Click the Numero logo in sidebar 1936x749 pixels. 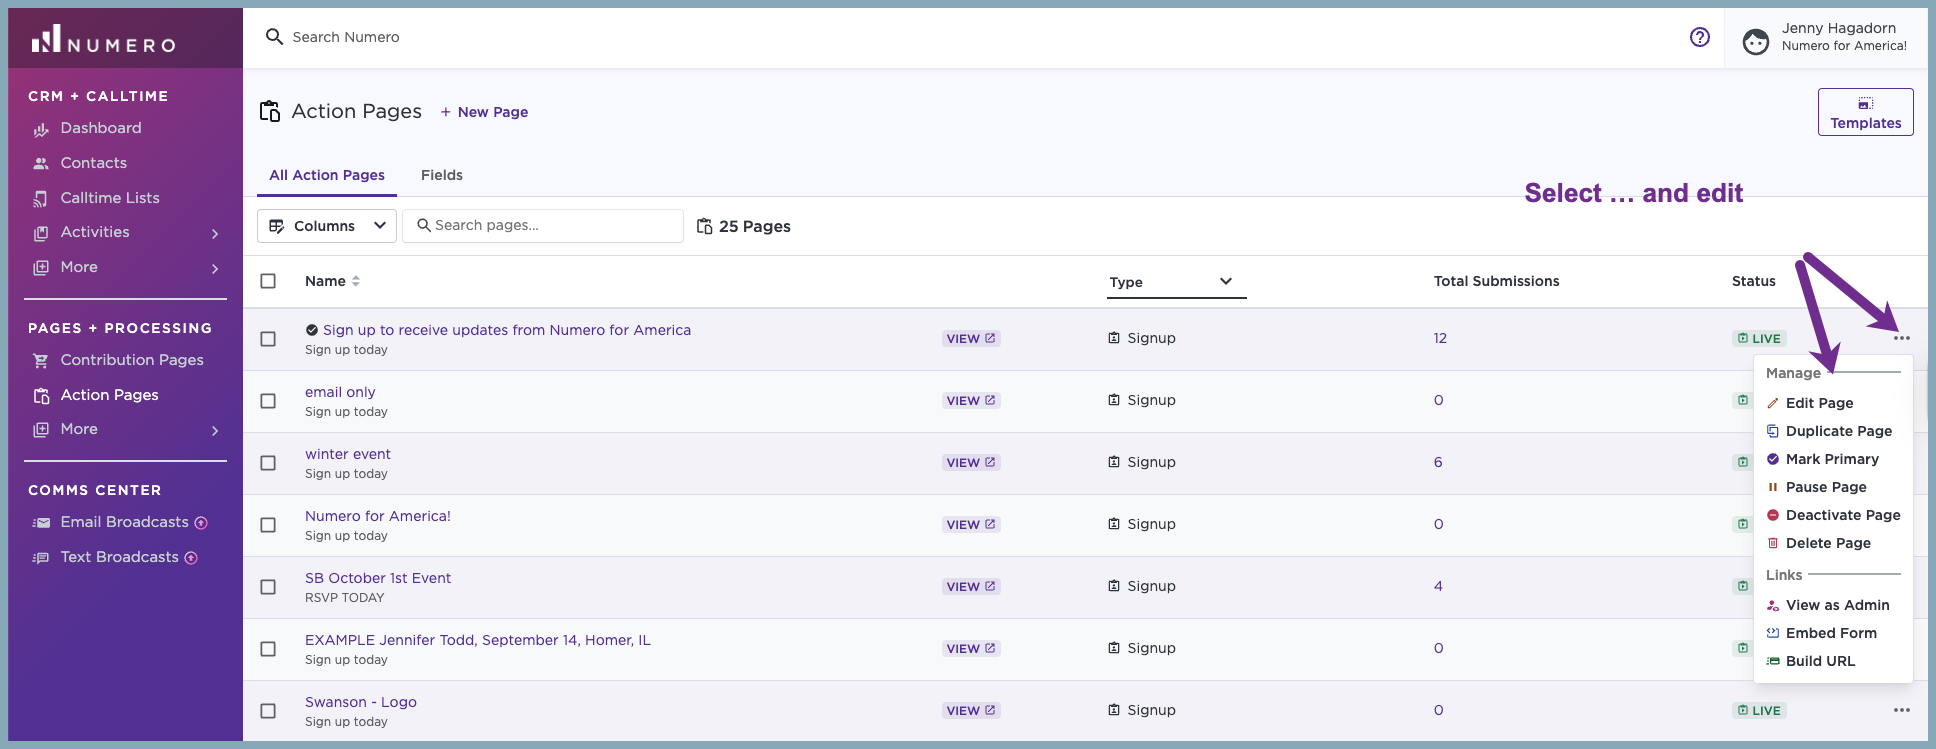tap(103, 40)
